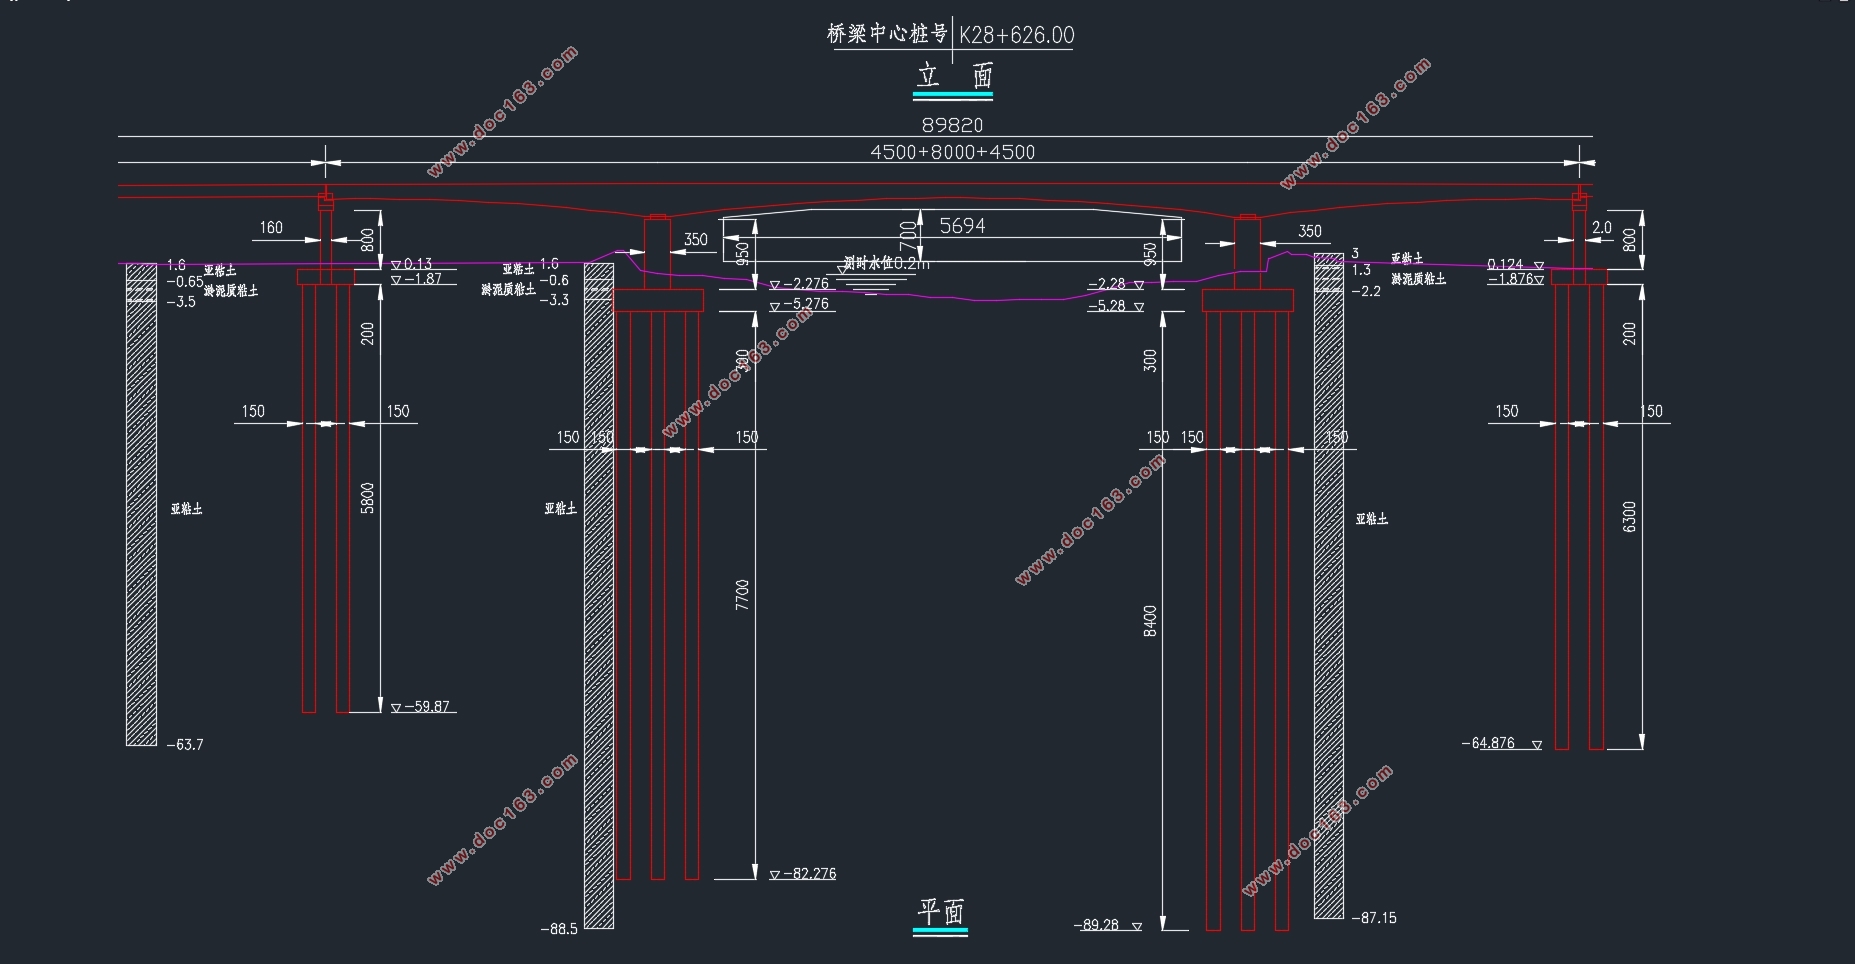Select the -82.276 pile tip elevation
The height and width of the screenshot is (964, 1855).
[x=809, y=873]
